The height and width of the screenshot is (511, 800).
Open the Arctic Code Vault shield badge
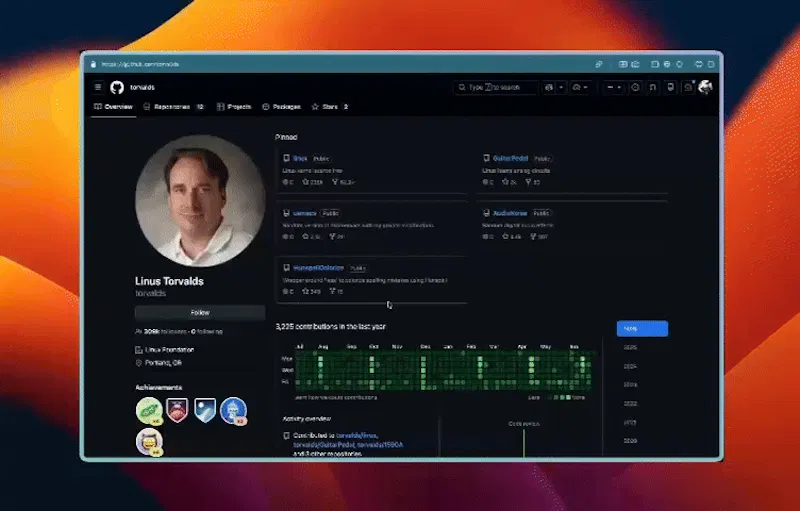point(205,410)
